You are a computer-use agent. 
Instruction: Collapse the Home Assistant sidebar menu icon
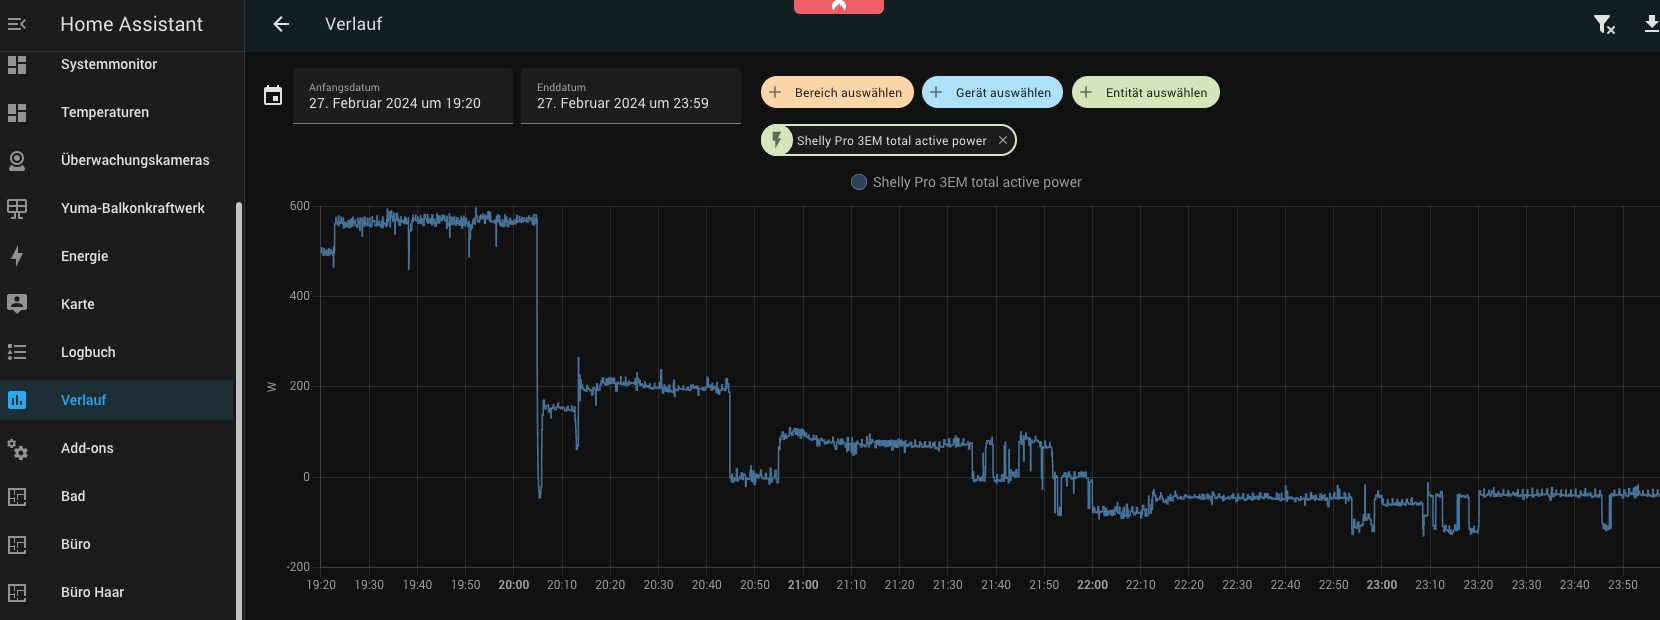[x=17, y=24]
